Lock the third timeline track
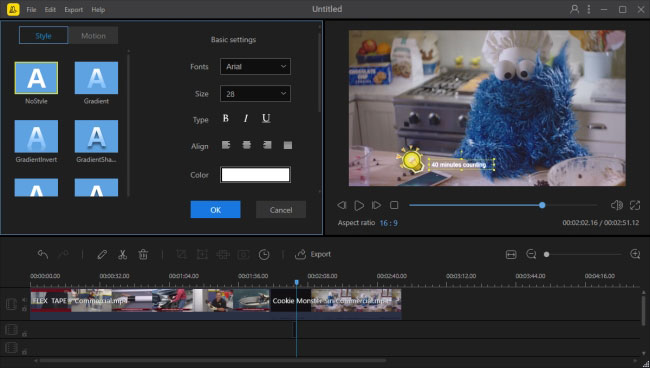 click(x=24, y=352)
